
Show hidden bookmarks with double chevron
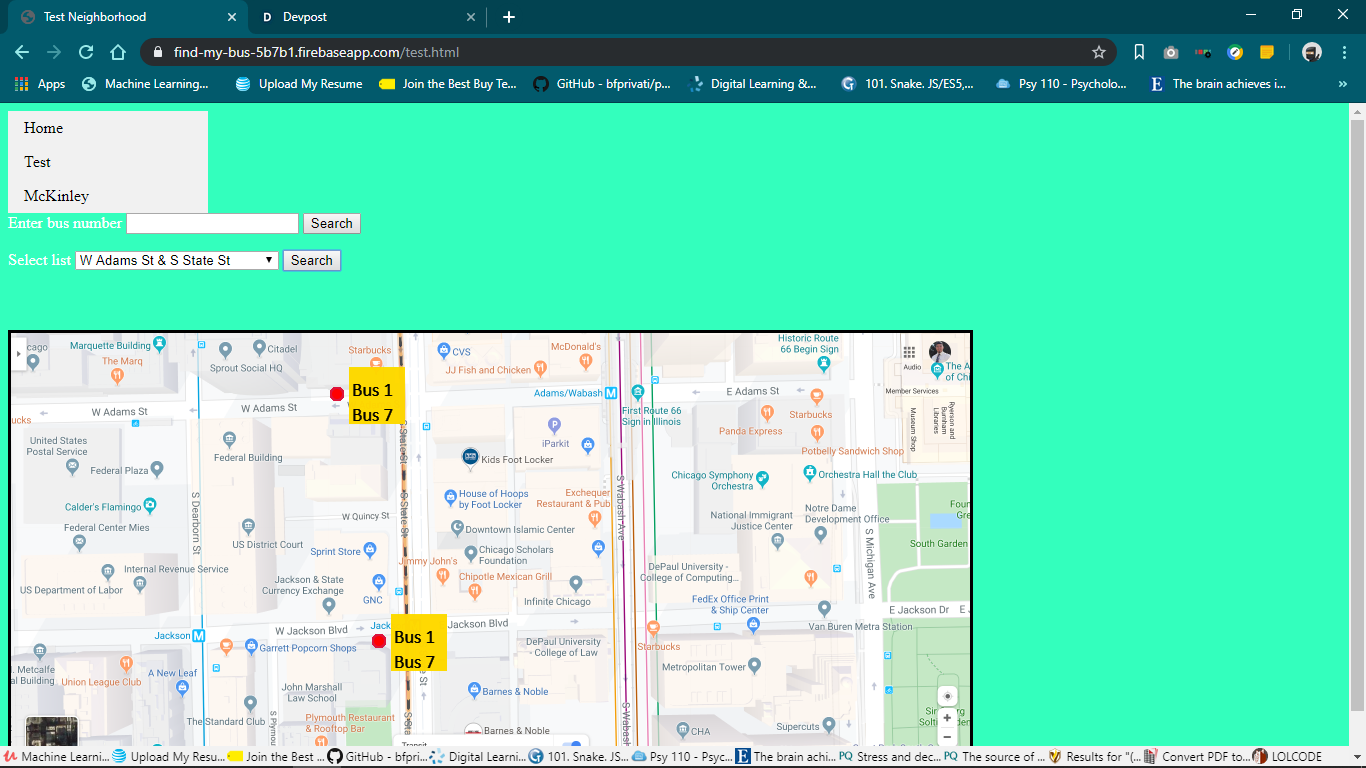(1342, 84)
